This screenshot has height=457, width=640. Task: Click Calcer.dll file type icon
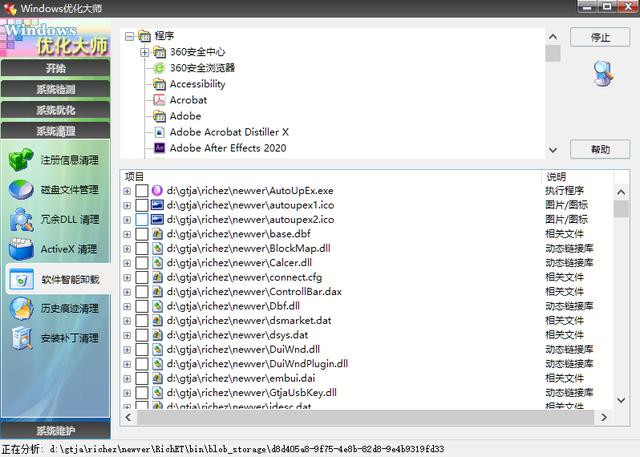158,263
